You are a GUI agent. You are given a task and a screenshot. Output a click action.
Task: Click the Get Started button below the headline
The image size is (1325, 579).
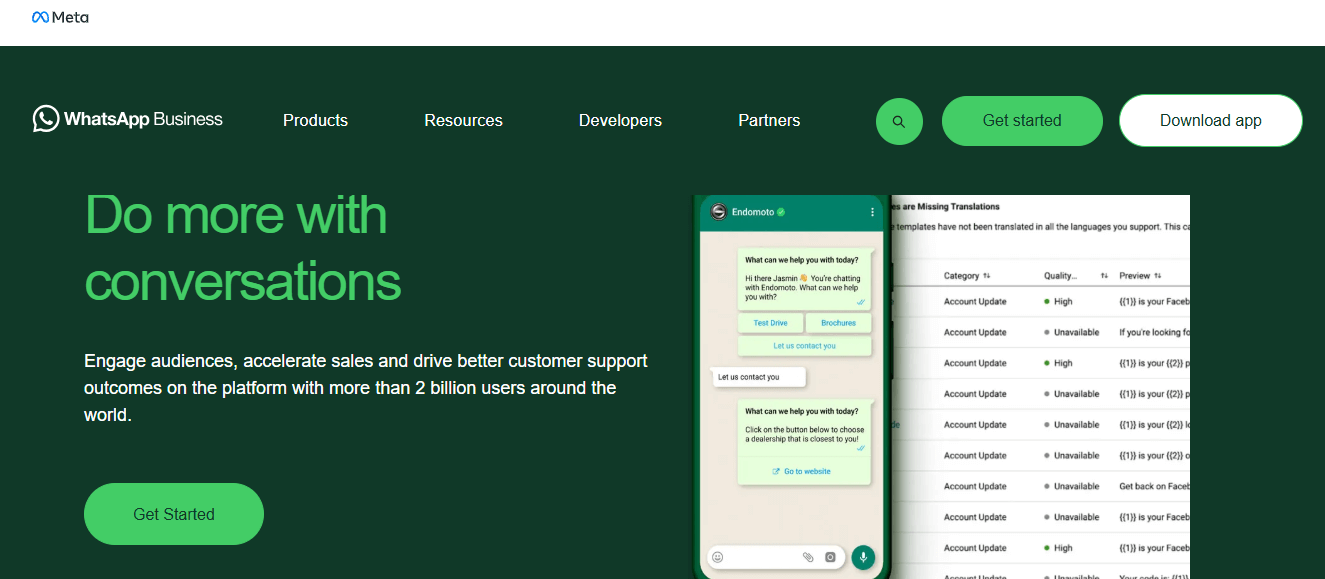(x=174, y=514)
